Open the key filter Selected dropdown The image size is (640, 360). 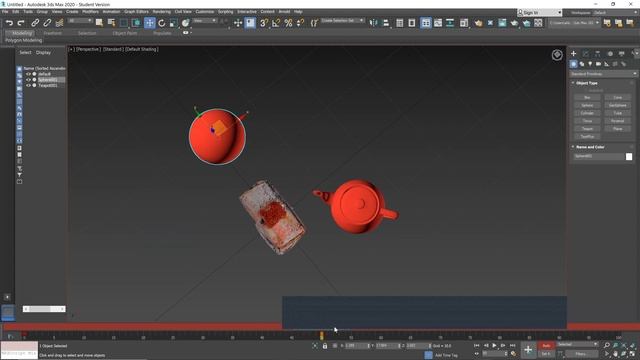click(x=577, y=344)
